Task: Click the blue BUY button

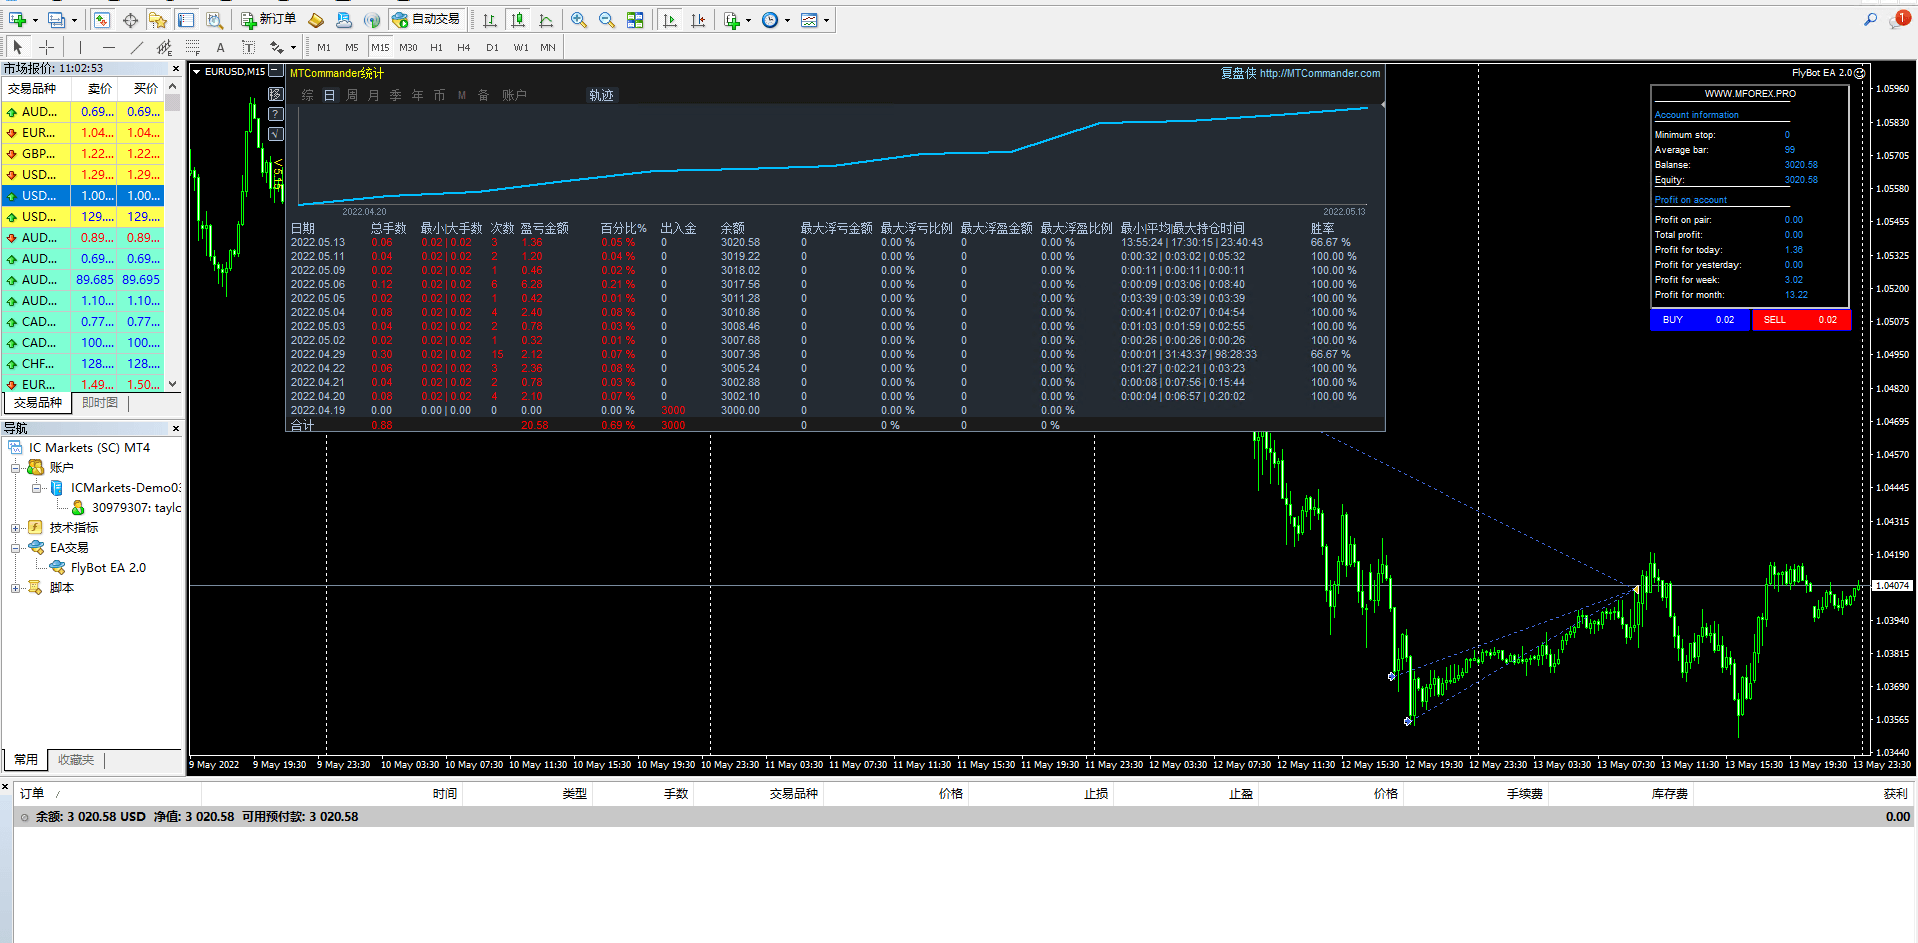Action: 1699,320
